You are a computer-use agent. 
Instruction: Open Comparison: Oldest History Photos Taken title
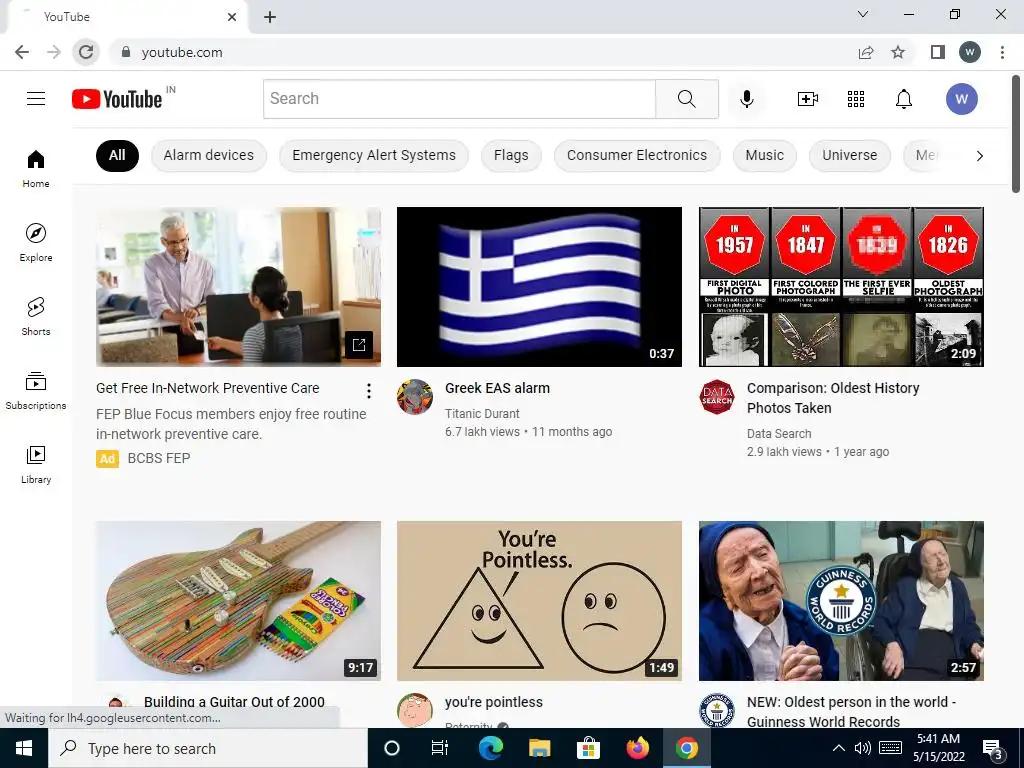(x=833, y=398)
